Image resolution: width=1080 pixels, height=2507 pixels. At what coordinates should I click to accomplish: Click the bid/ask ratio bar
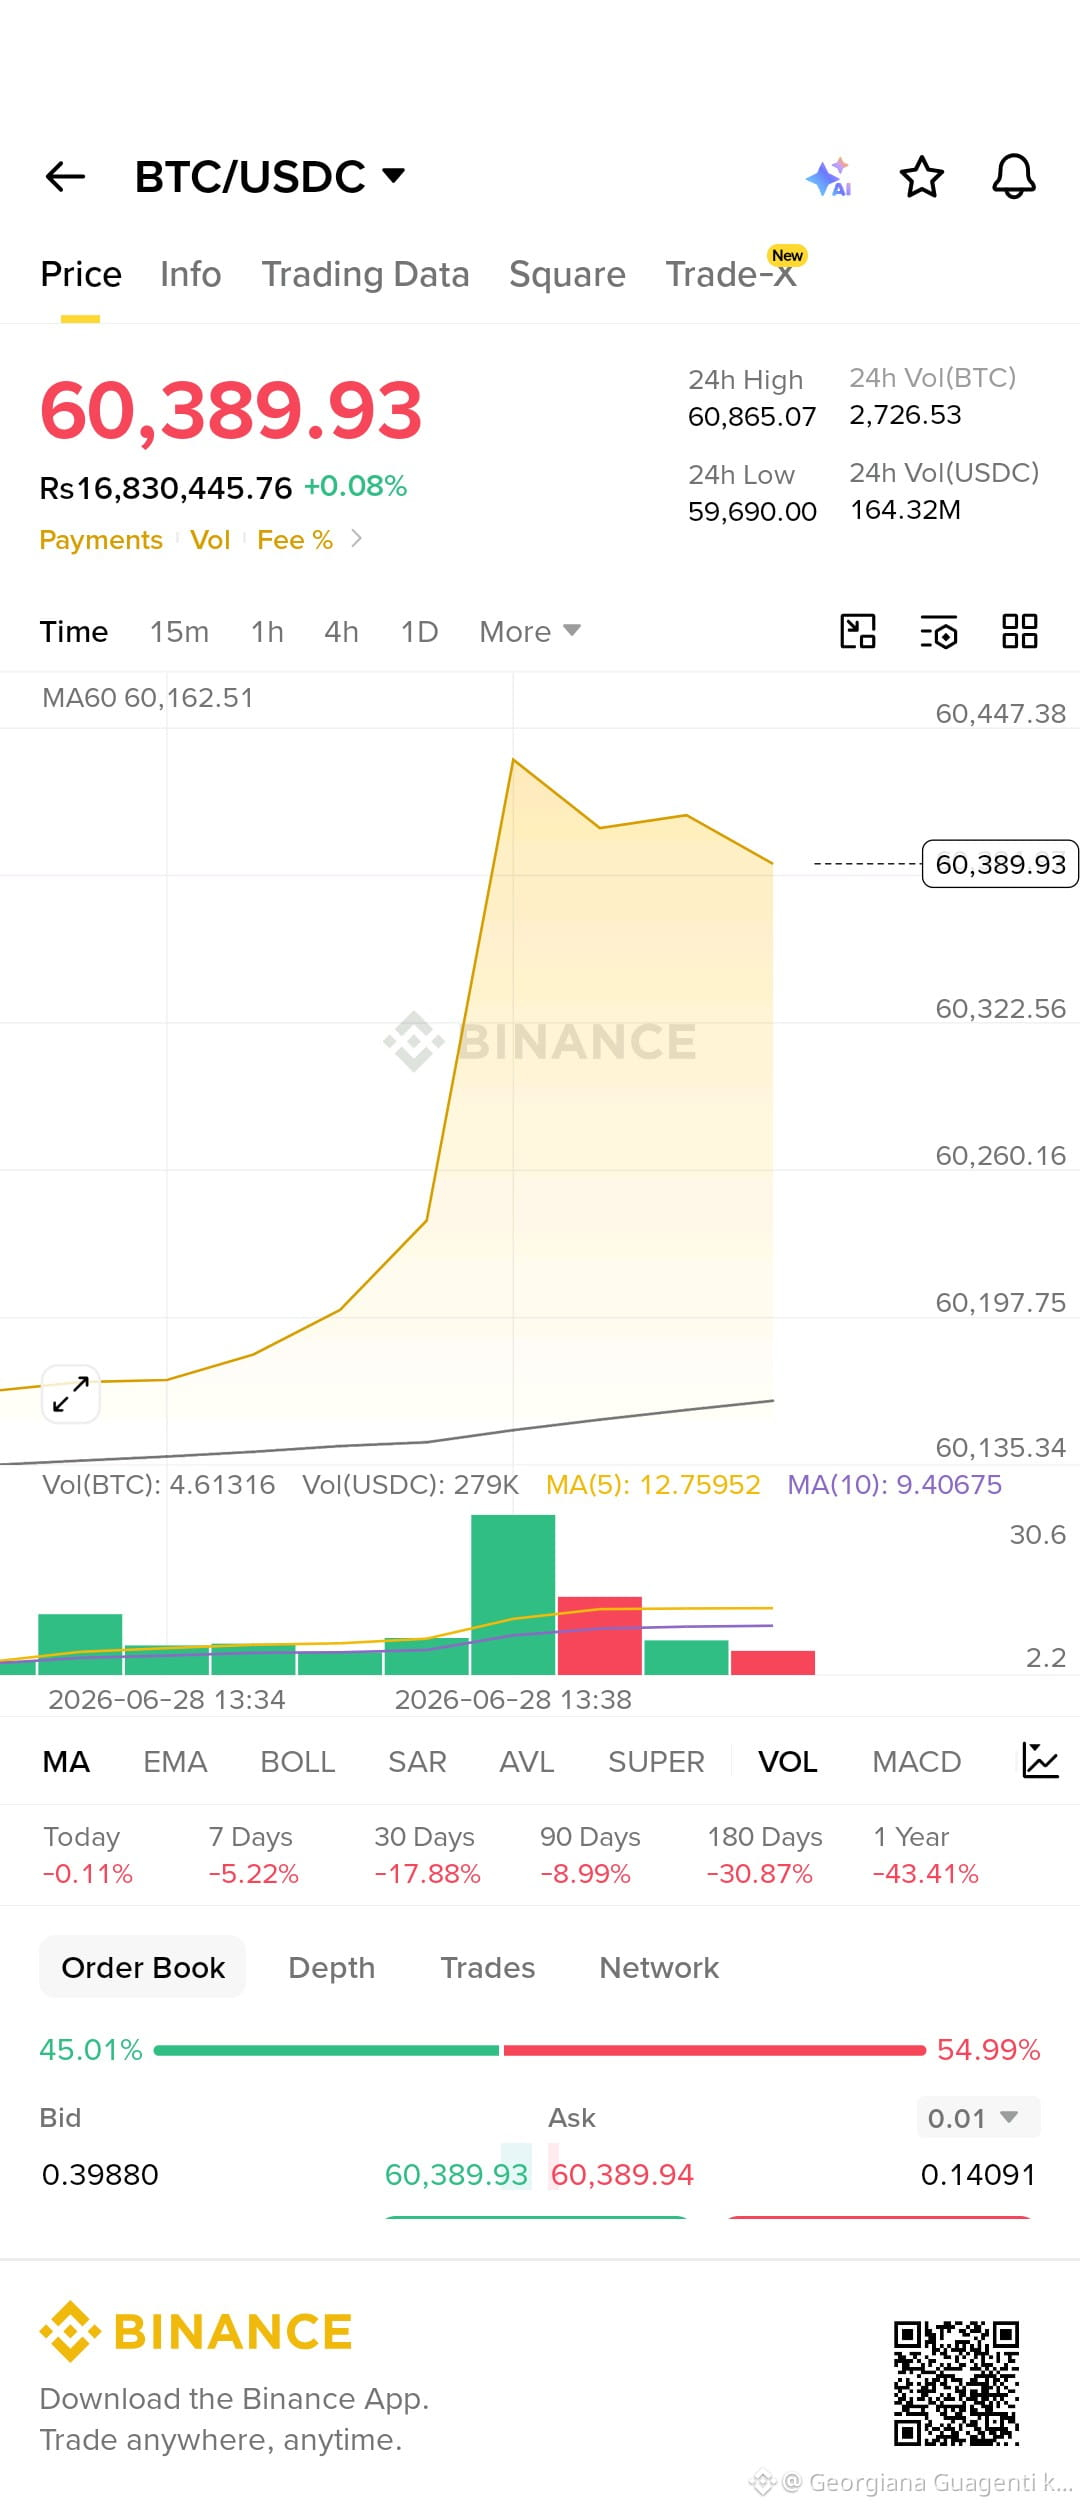pos(540,2051)
